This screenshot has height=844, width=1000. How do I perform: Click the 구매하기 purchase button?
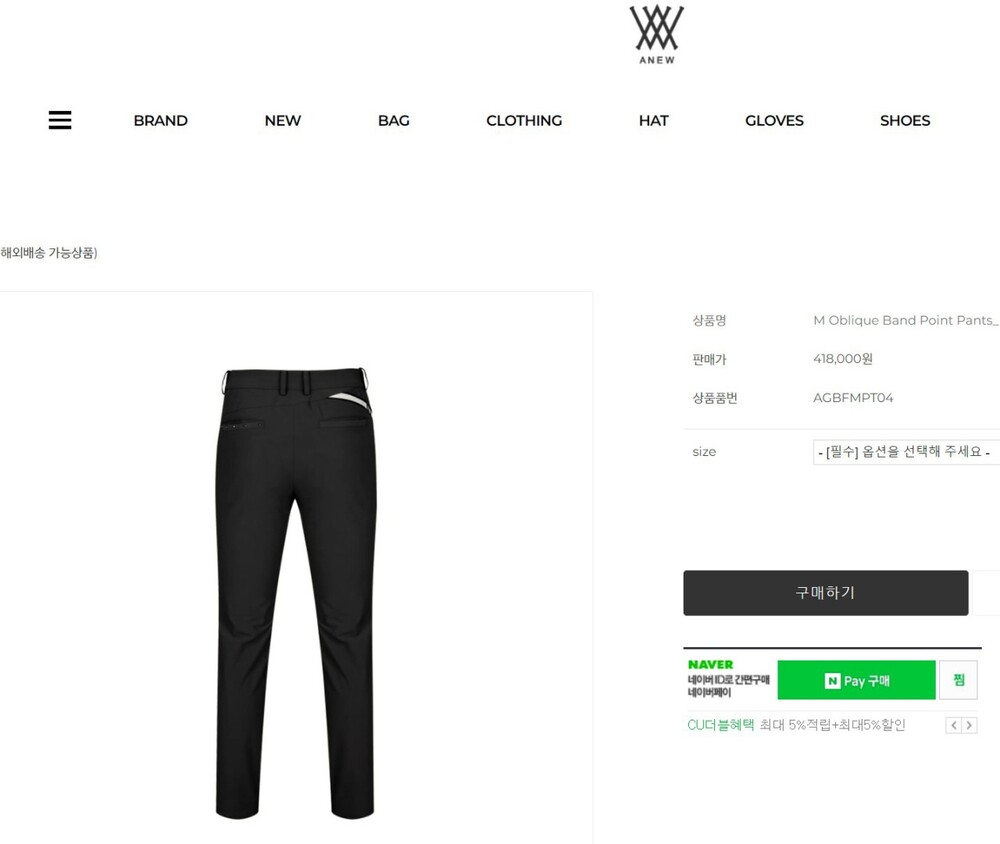[826, 593]
